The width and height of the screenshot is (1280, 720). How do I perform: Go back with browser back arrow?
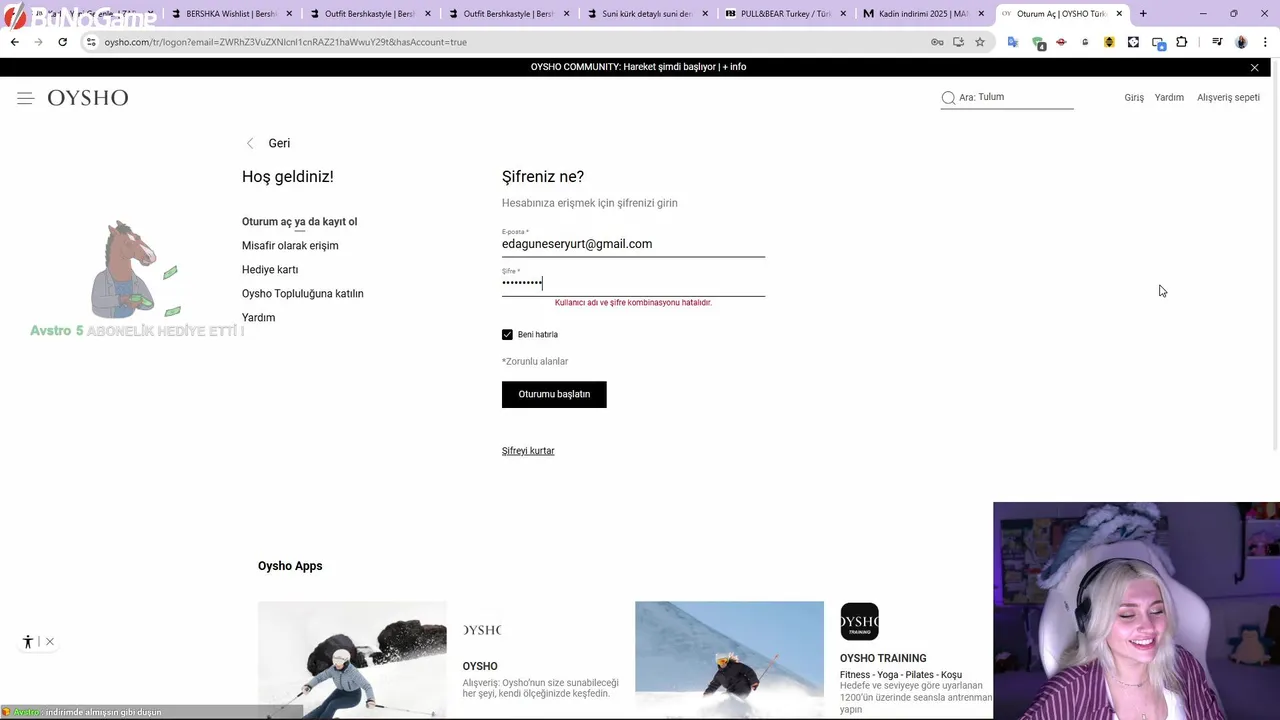point(14,42)
